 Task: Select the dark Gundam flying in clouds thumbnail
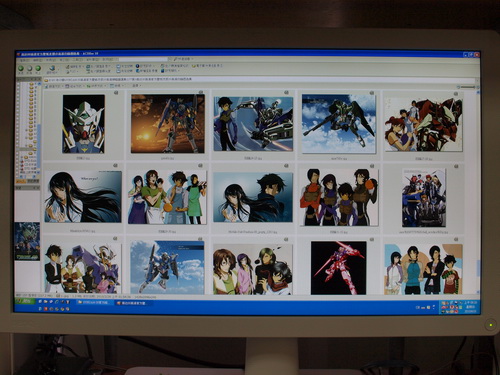(339, 123)
